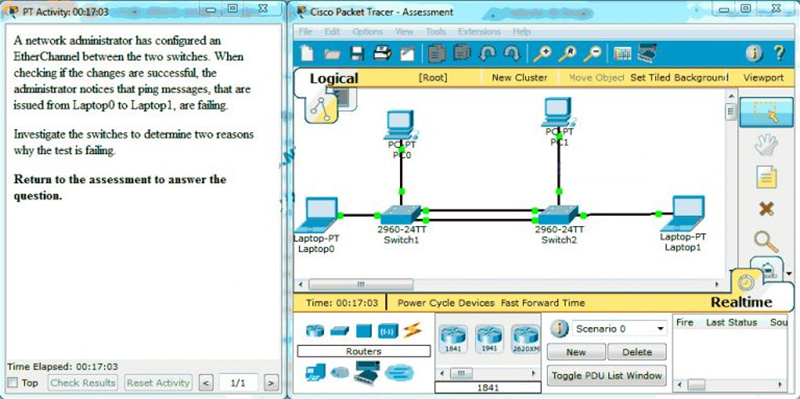Click the Viewport button
The image size is (800, 399).
pos(763,78)
